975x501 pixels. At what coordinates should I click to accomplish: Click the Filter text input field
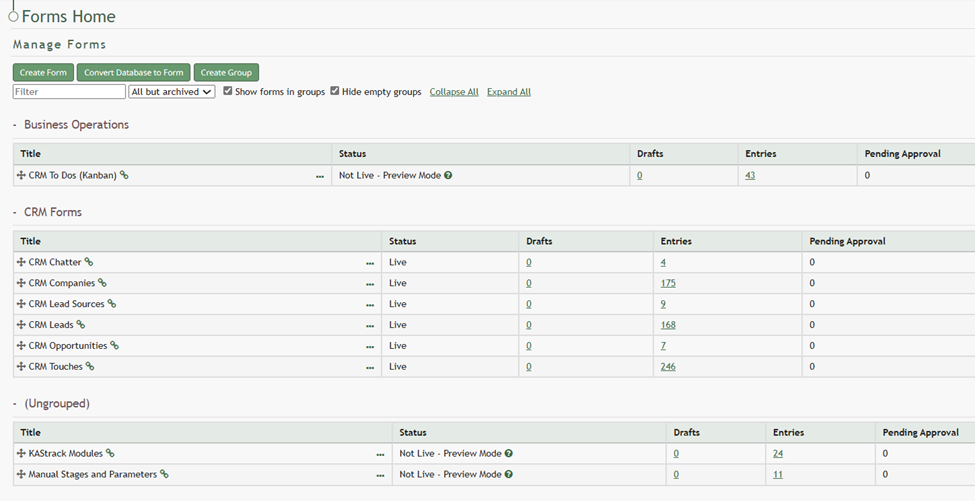[x=69, y=92]
